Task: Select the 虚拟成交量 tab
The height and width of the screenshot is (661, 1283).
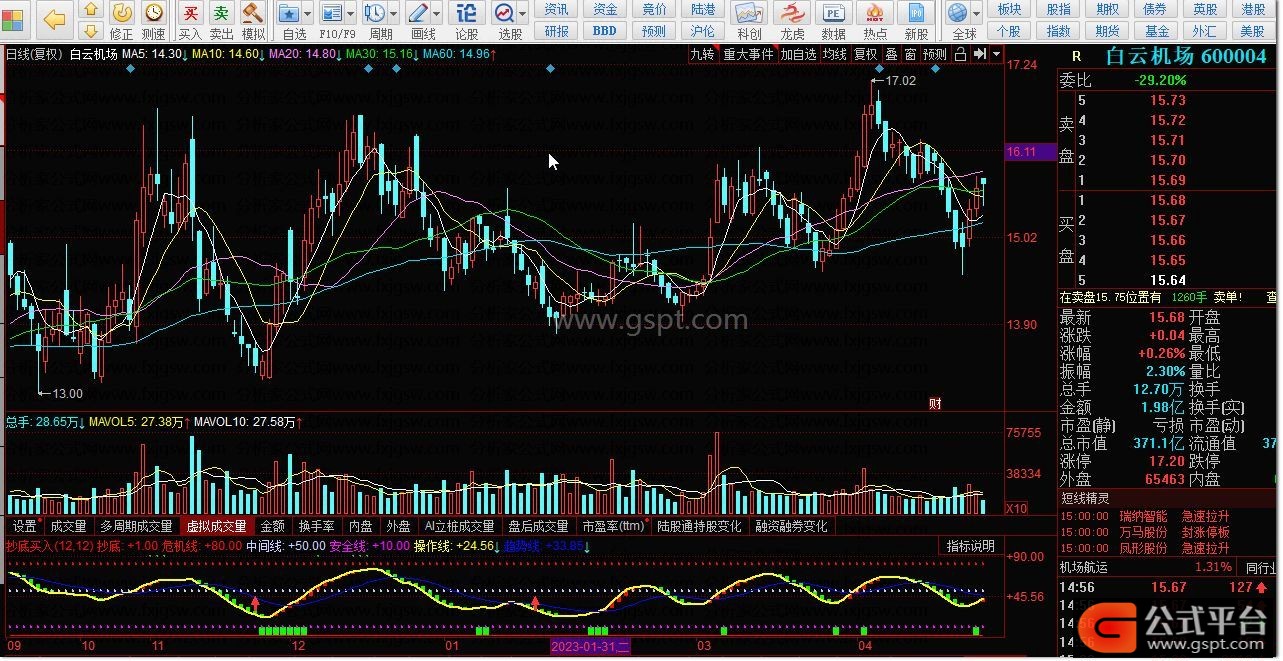Action: click(216, 526)
